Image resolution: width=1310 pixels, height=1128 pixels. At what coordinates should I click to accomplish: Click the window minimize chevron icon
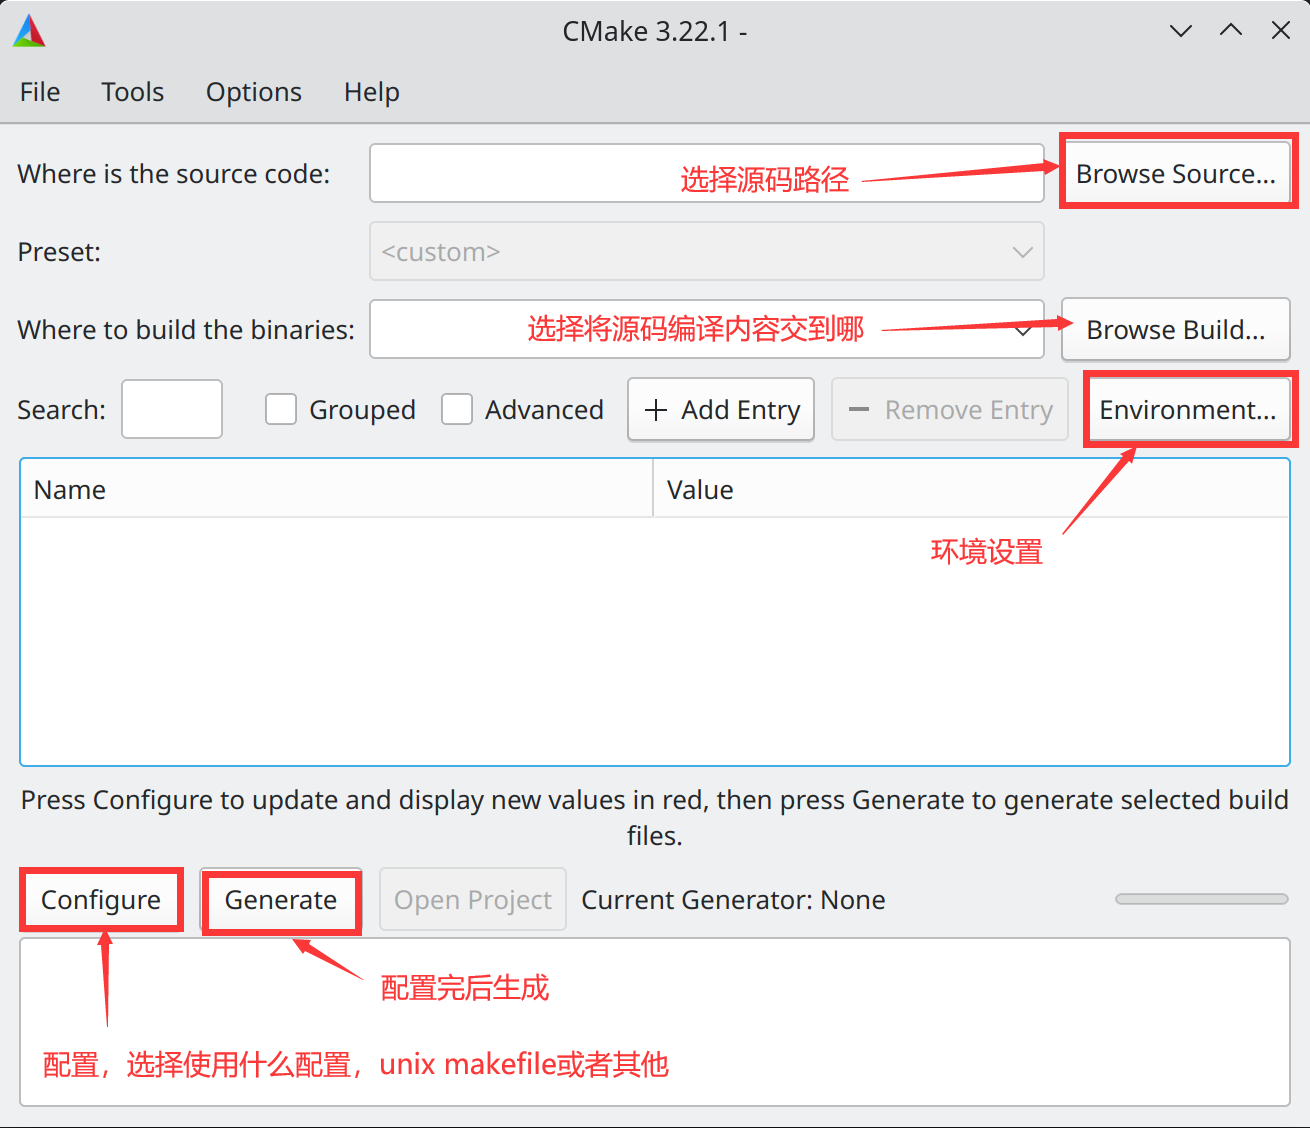pyautogui.click(x=1181, y=31)
